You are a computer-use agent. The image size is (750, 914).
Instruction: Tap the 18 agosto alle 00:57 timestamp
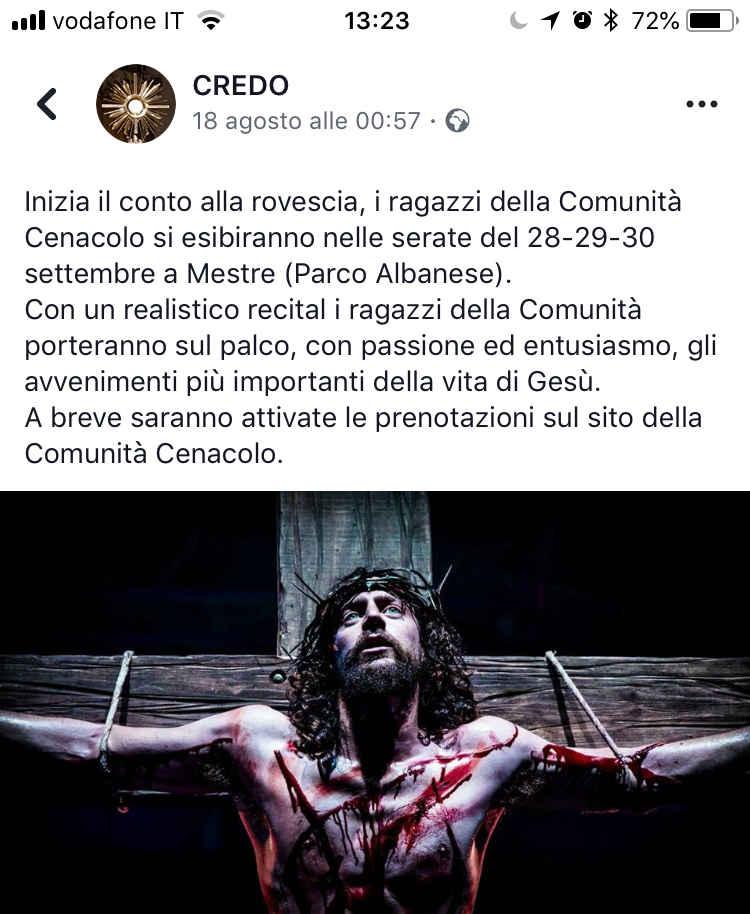(307, 121)
